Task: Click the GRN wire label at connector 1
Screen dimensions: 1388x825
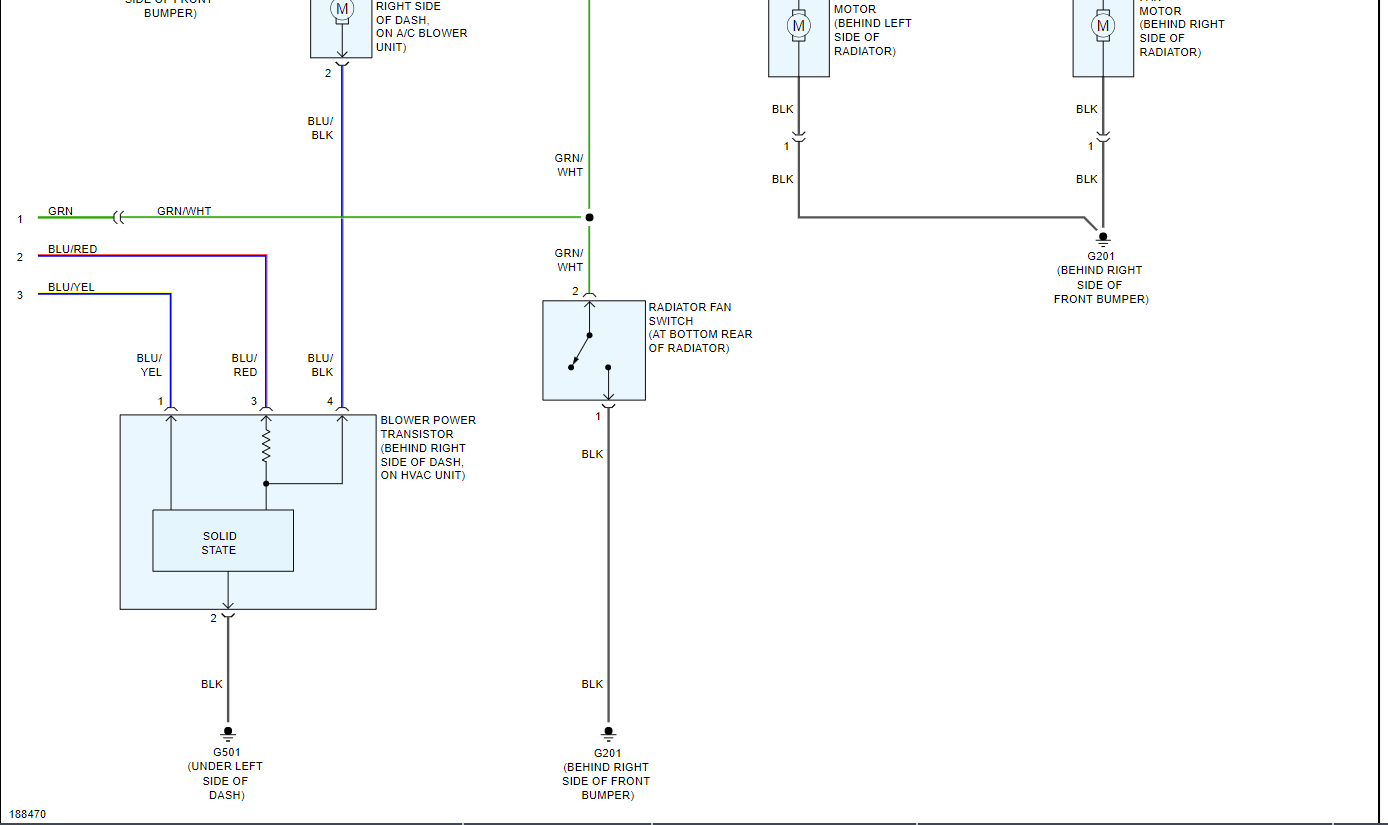Action: 60,211
